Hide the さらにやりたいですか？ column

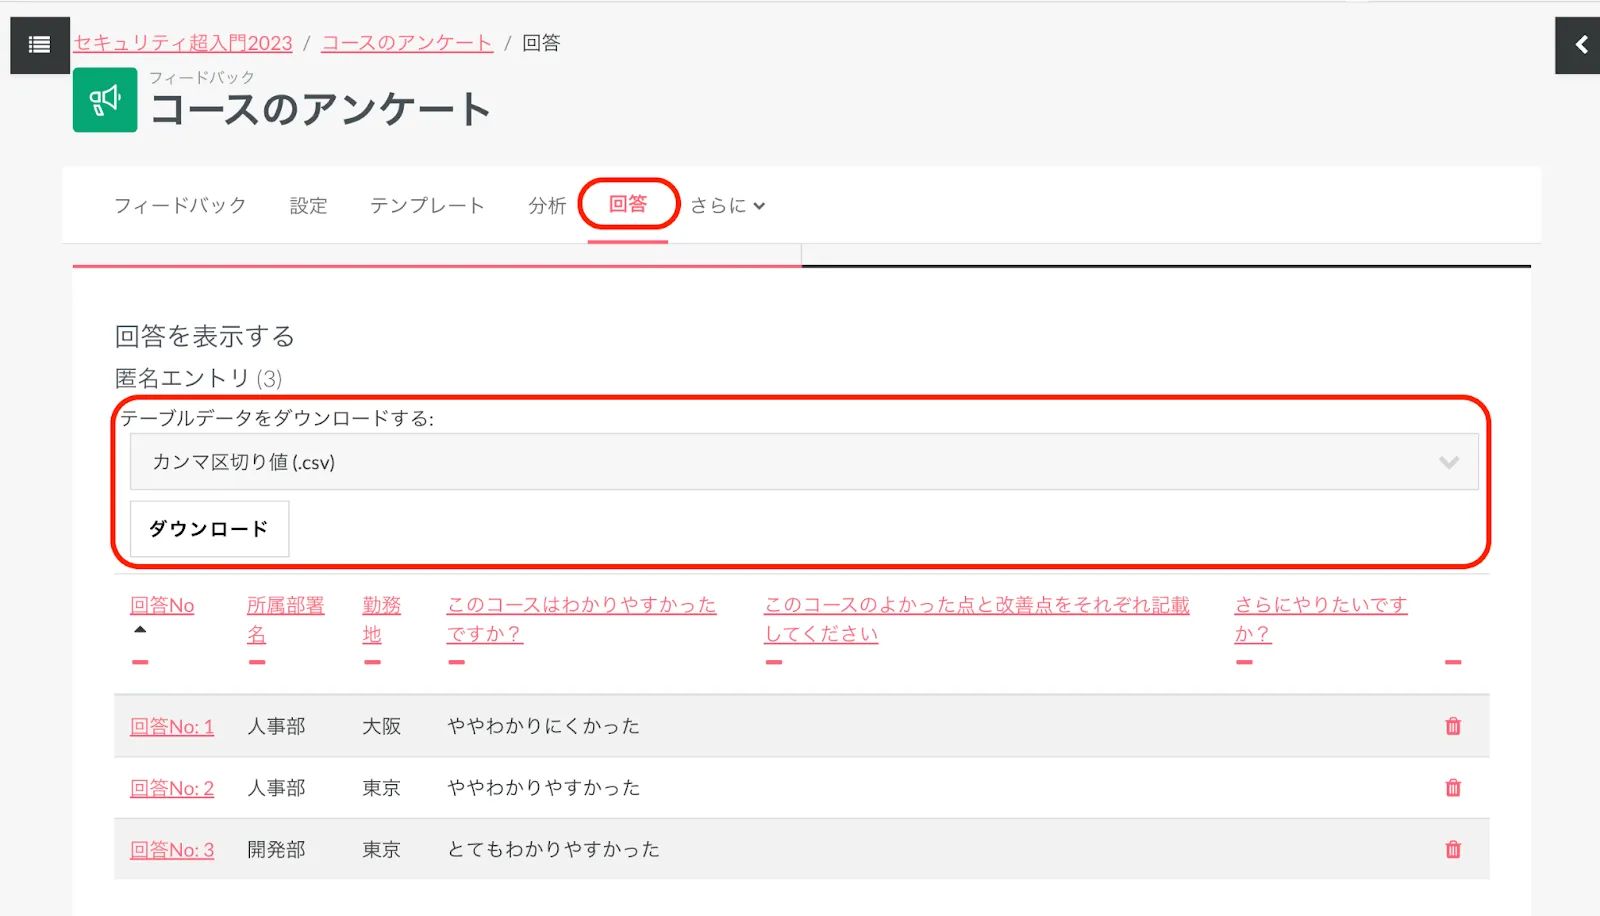[1244, 662]
